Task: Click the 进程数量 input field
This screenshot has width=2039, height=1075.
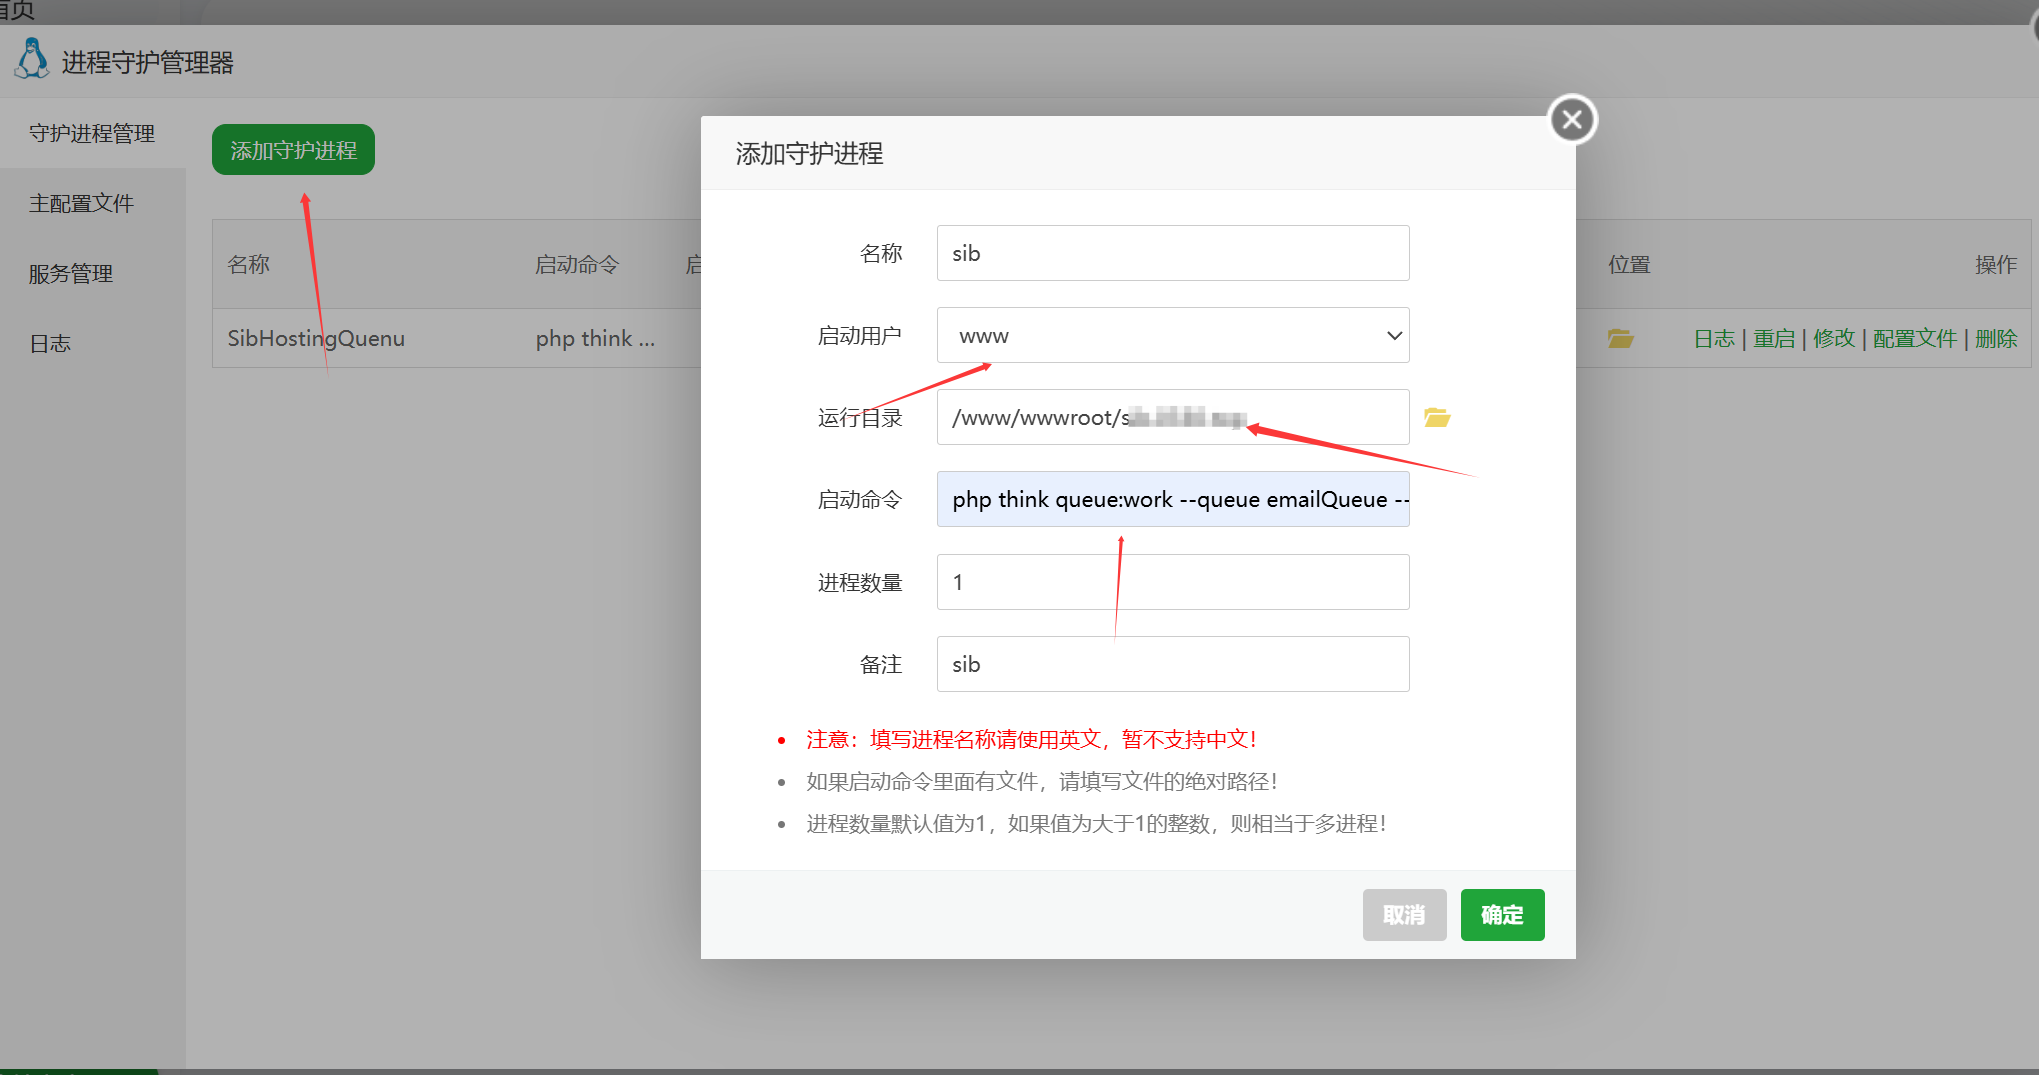Action: (1172, 582)
